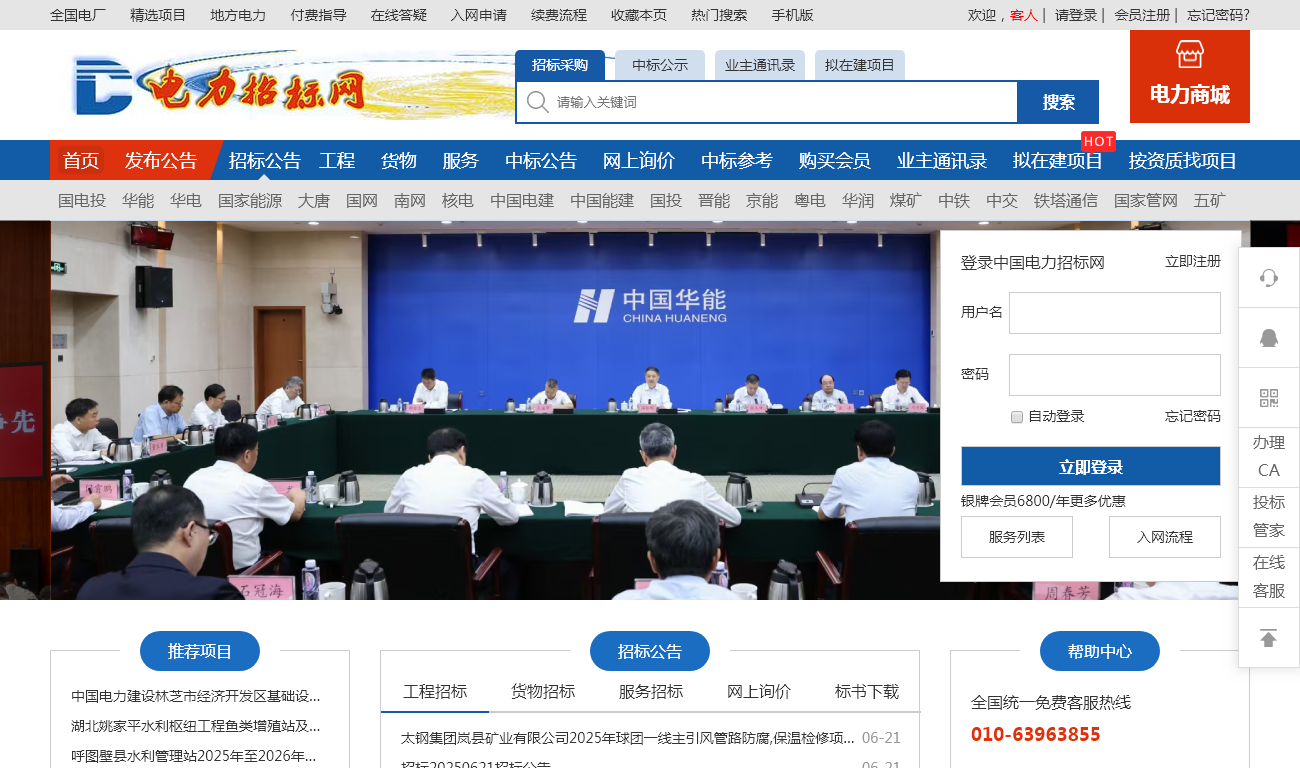Click the 请登录 link in top bar

(1076, 15)
